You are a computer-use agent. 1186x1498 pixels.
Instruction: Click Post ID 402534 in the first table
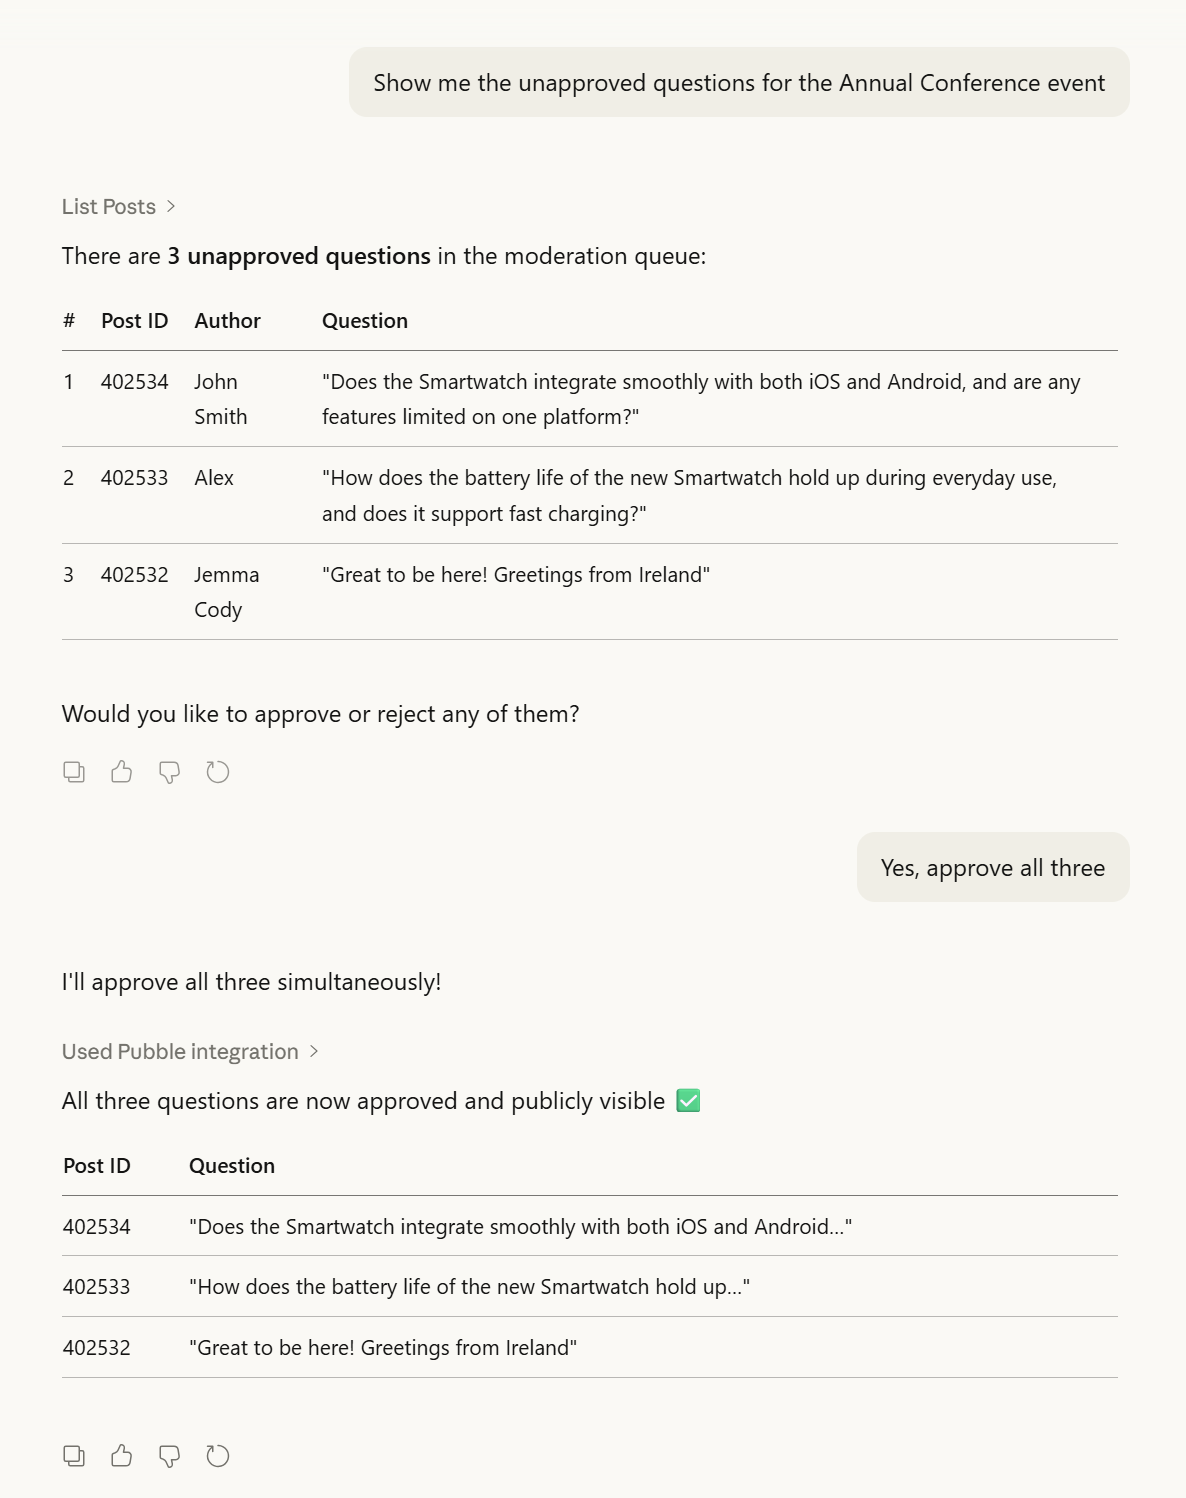point(135,382)
